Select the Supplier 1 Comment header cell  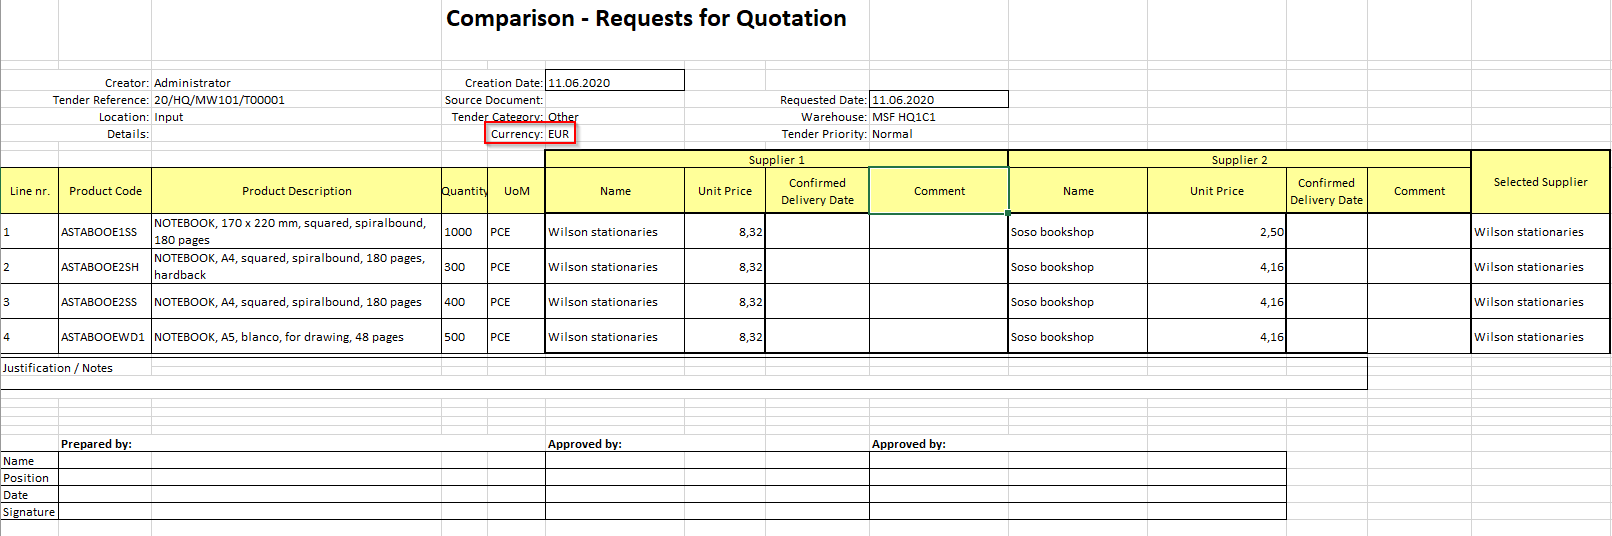939,191
